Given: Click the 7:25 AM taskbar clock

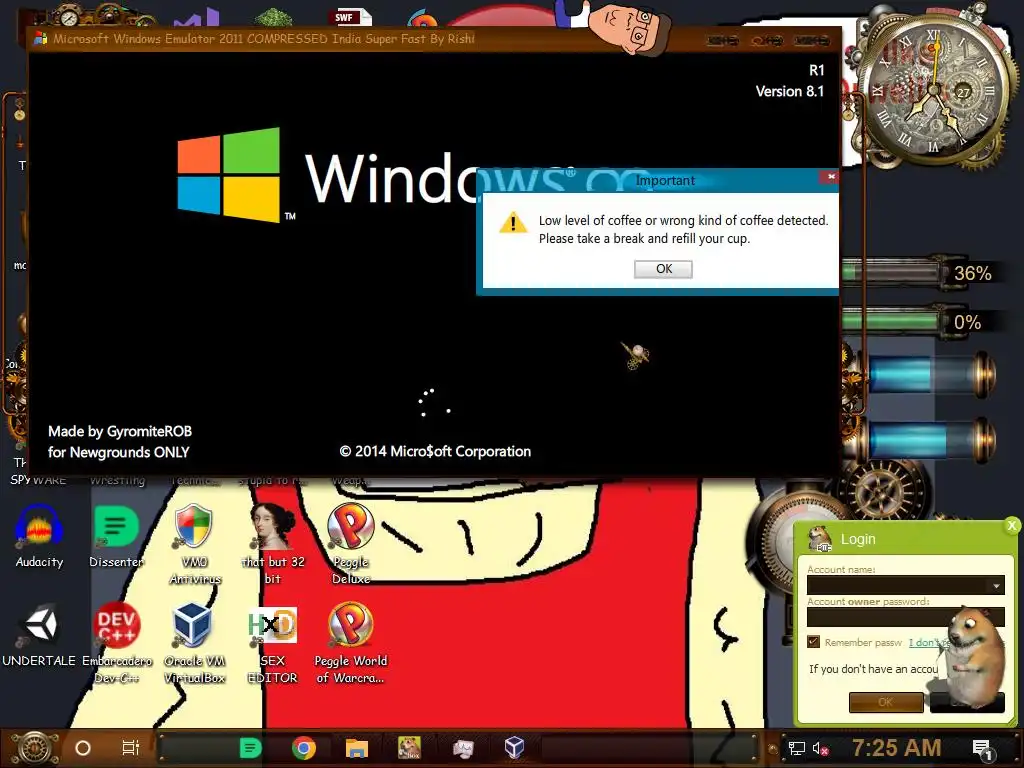Looking at the screenshot, I should [x=897, y=748].
